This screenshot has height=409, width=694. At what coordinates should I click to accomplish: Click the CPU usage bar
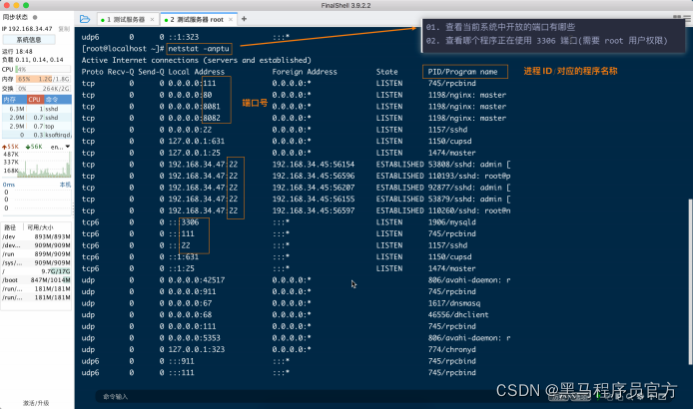tap(43, 69)
